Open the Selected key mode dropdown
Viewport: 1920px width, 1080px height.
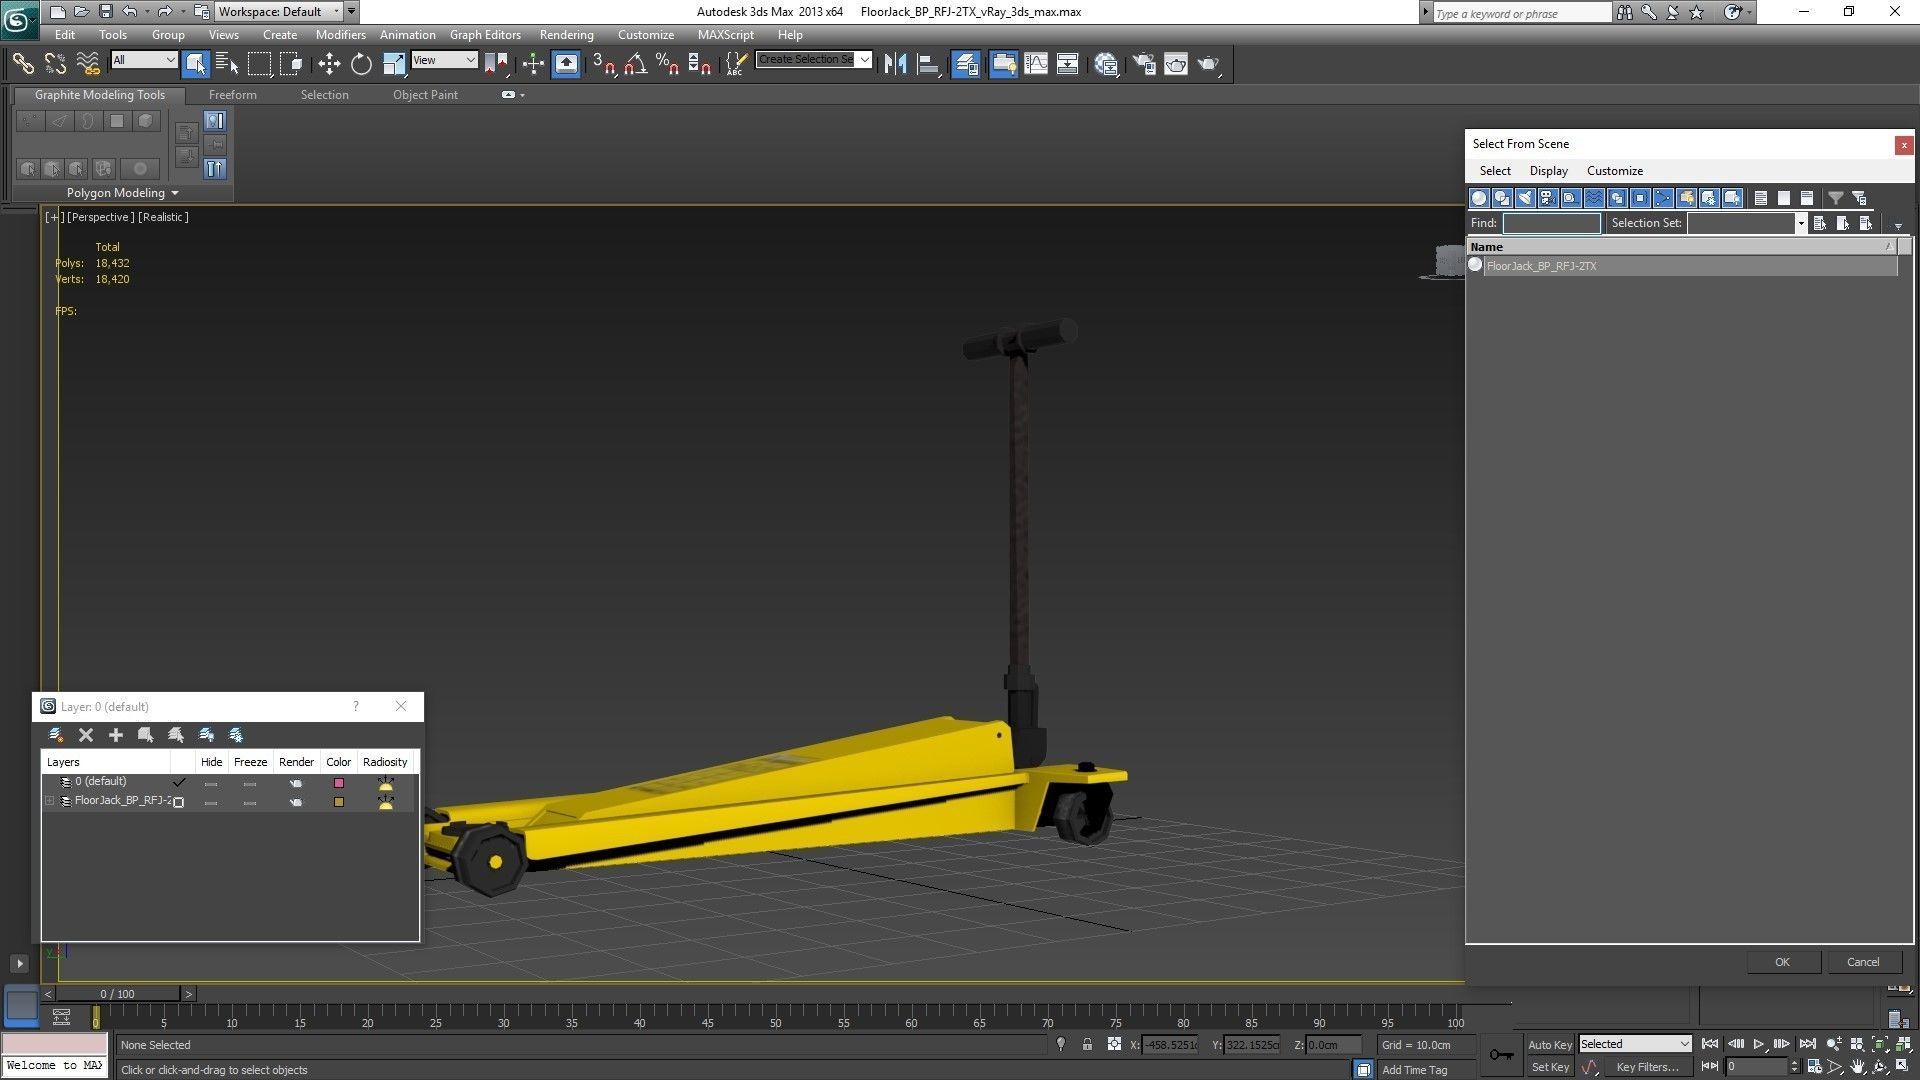click(x=1635, y=1044)
